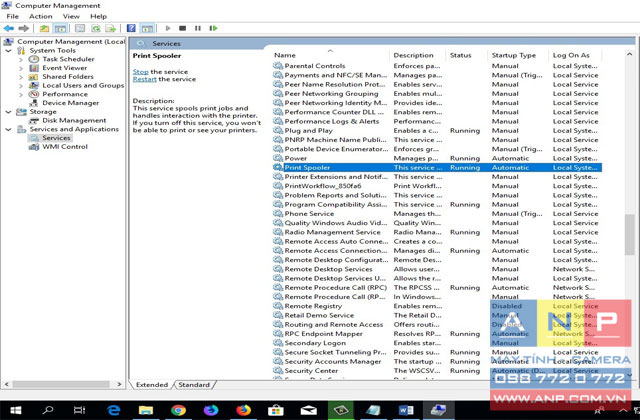Viewport: 640px width, 420px height.
Task: Select Task Scheduler in the tree
Action: (68, 59)
